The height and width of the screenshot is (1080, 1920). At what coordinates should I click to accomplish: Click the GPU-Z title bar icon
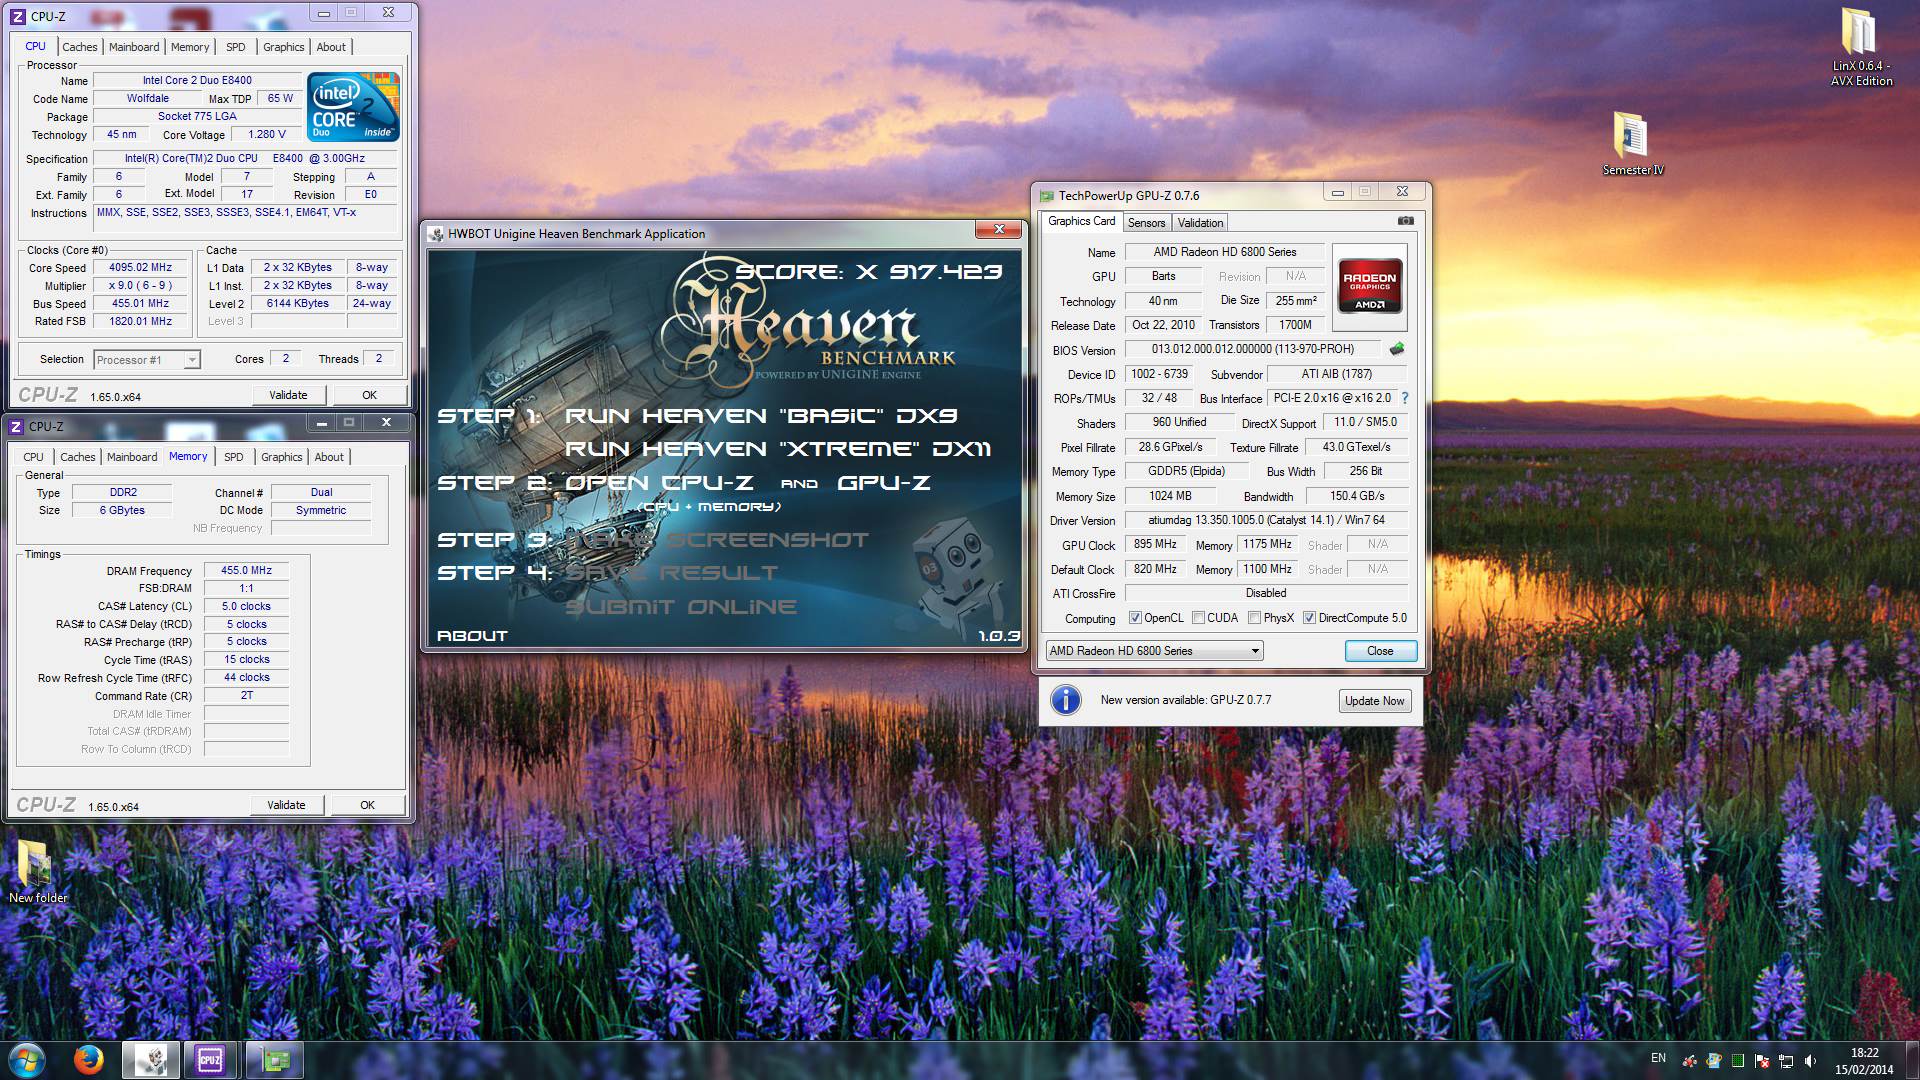click(x=1046, y=196)
